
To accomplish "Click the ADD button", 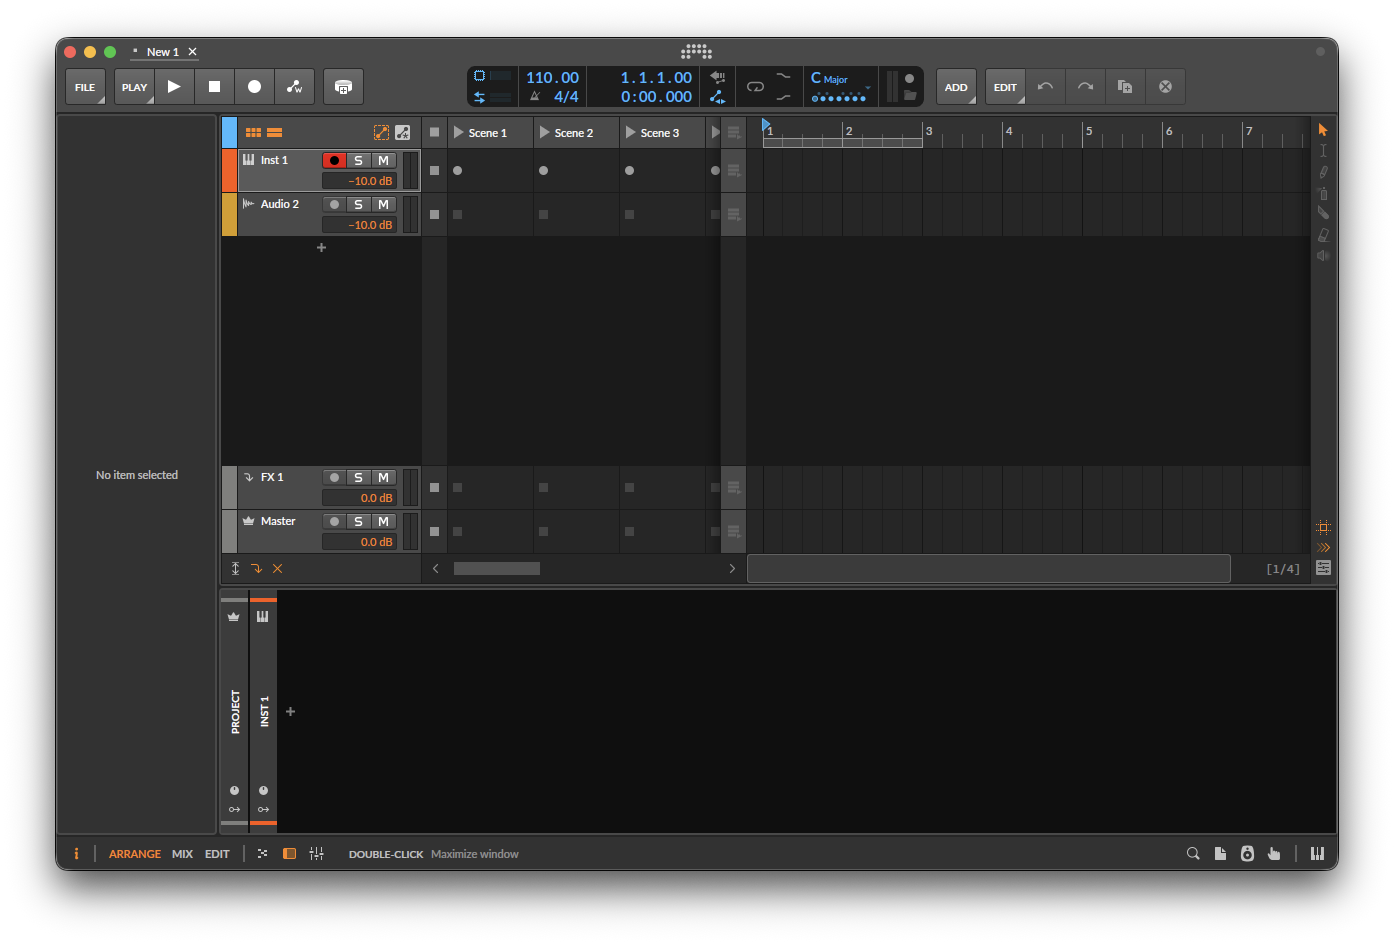I will 956,87.
